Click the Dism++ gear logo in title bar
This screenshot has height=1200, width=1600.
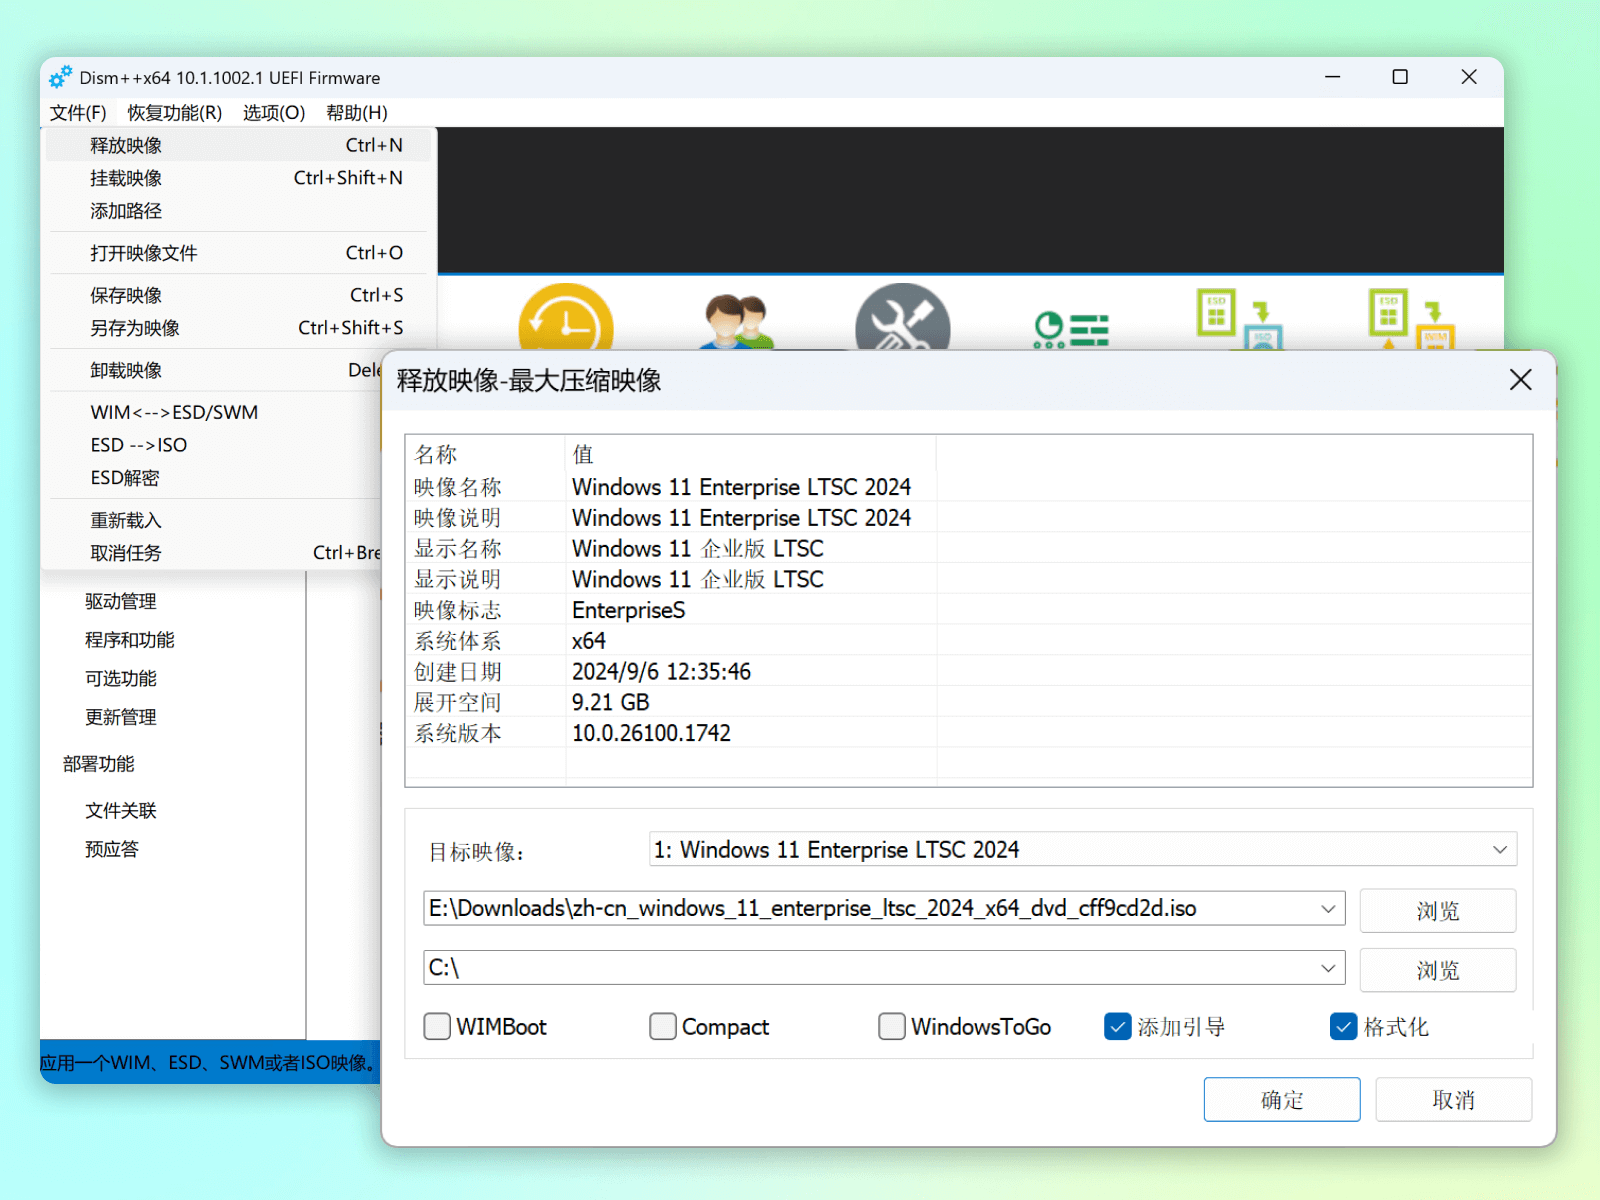(60, 78)
